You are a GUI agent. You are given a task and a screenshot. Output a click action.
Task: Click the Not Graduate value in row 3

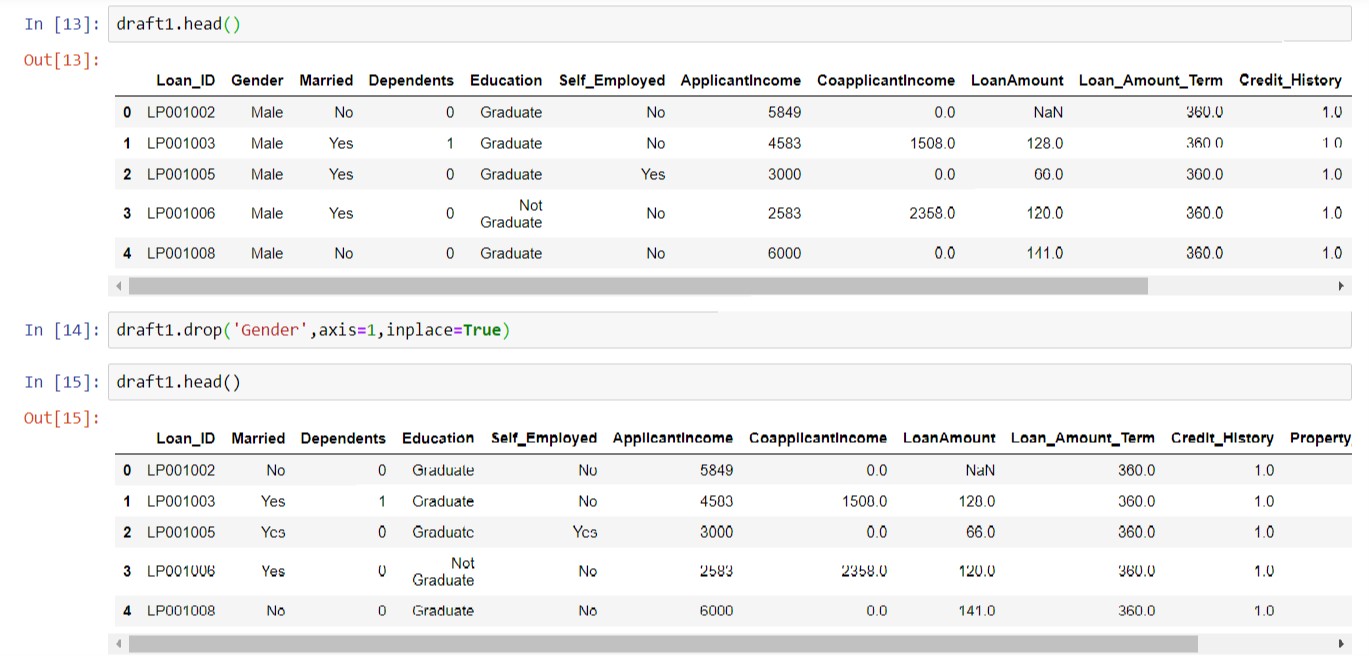(x=511, y=214)
